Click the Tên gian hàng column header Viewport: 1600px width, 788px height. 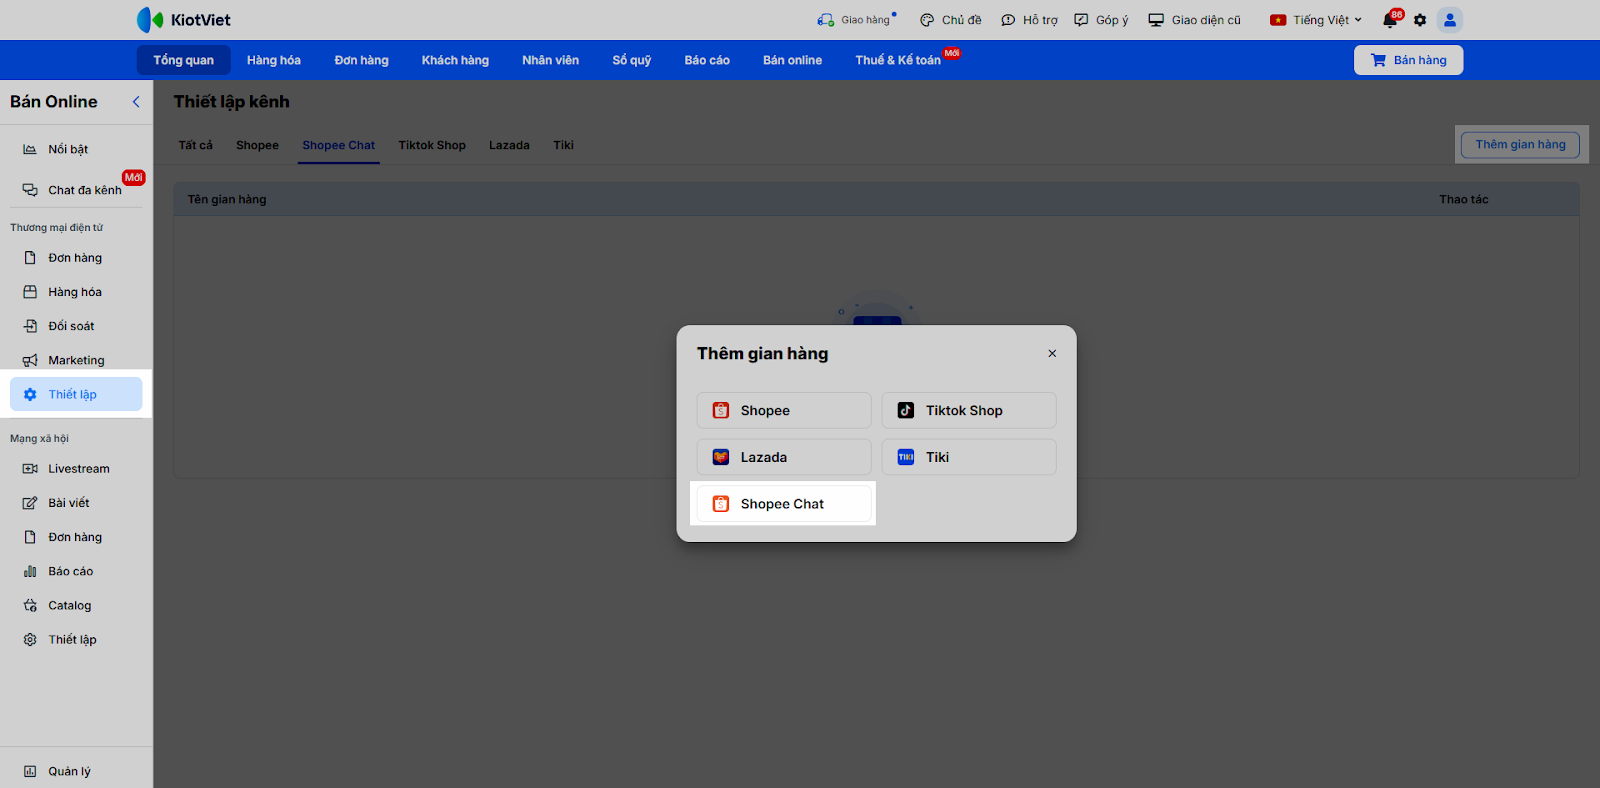(x=227, y=199)
